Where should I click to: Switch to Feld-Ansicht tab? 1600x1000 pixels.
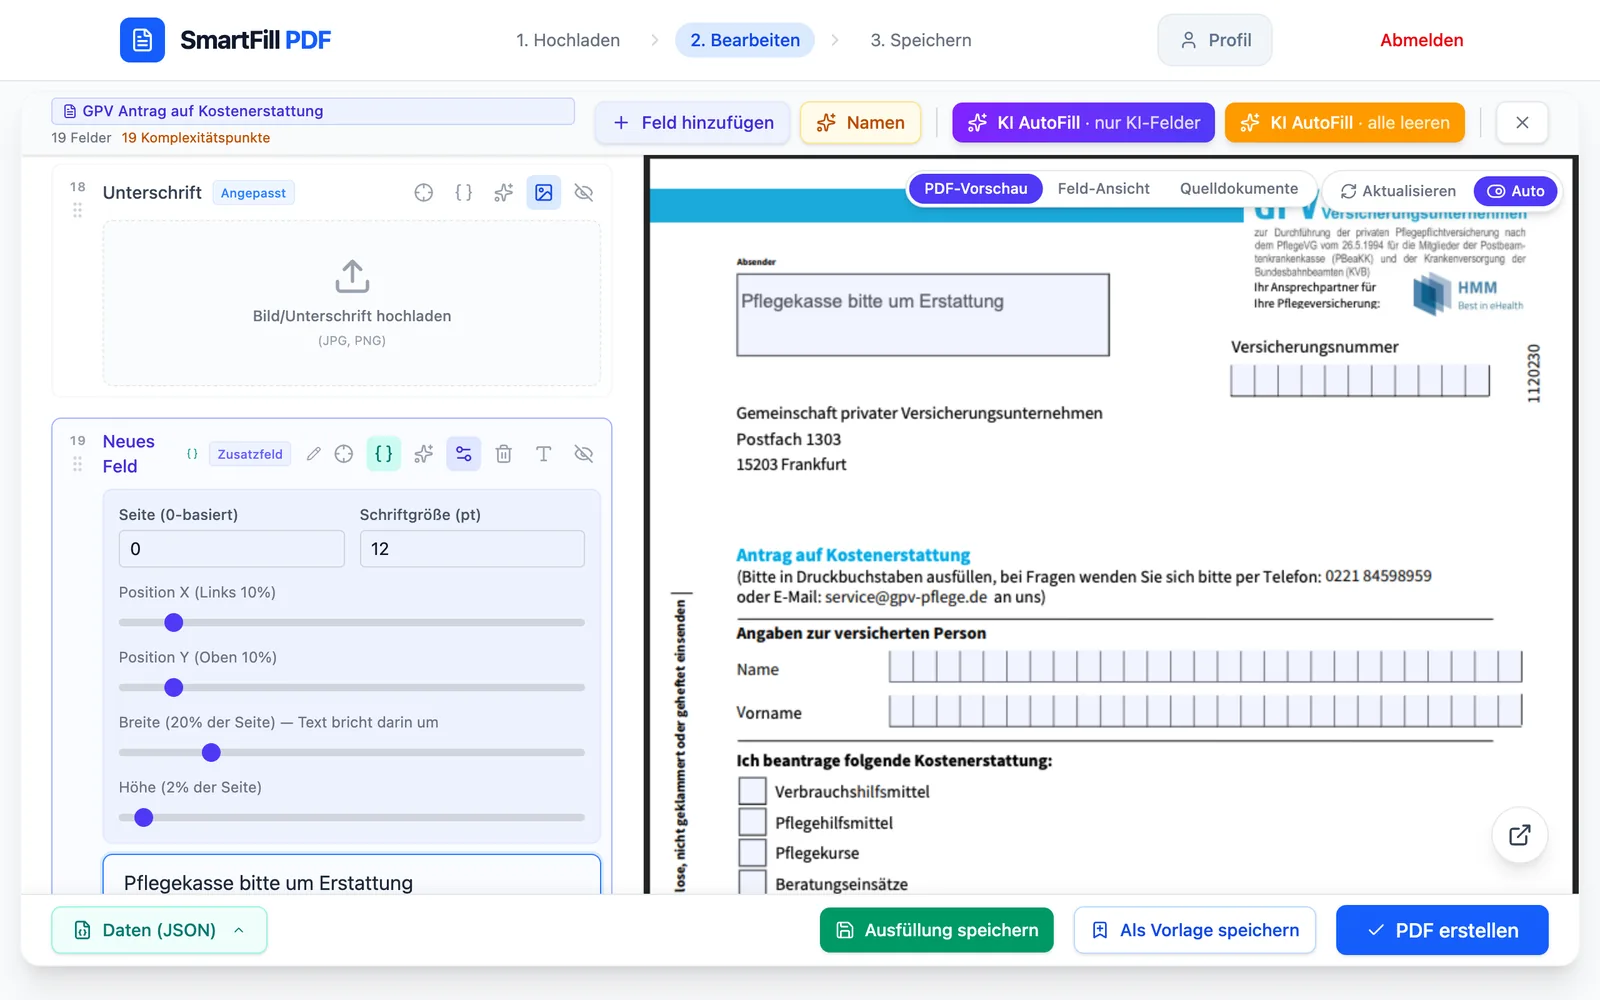click(1103, 189)
